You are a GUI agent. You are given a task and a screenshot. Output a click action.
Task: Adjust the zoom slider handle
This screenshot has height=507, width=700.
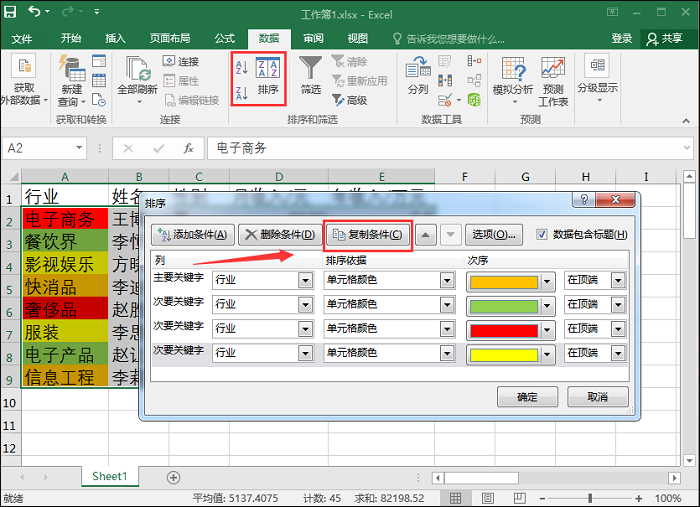590,498
